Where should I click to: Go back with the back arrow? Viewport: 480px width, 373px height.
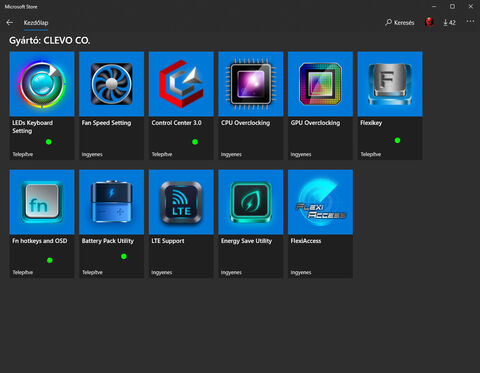coord(10,22)
